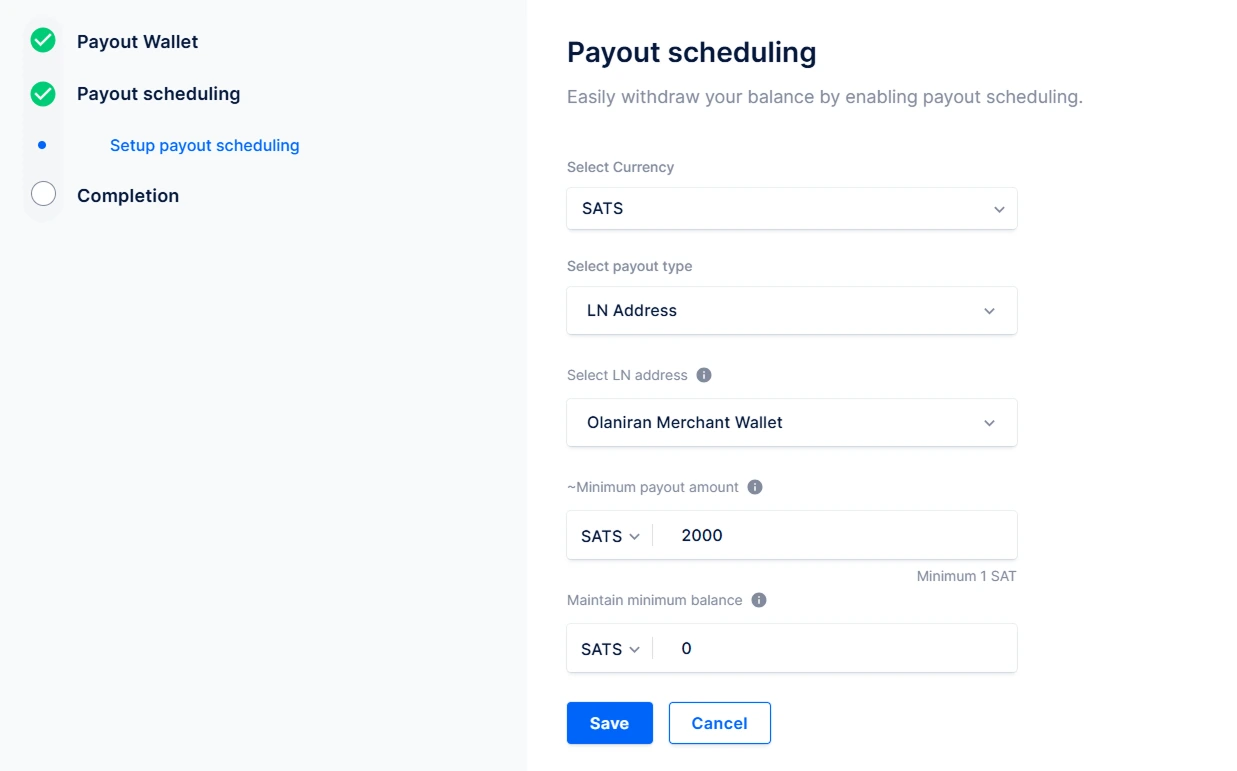Click the chevron on the LN Address payout type field
Screen dimensions: 1237x771
989,311
